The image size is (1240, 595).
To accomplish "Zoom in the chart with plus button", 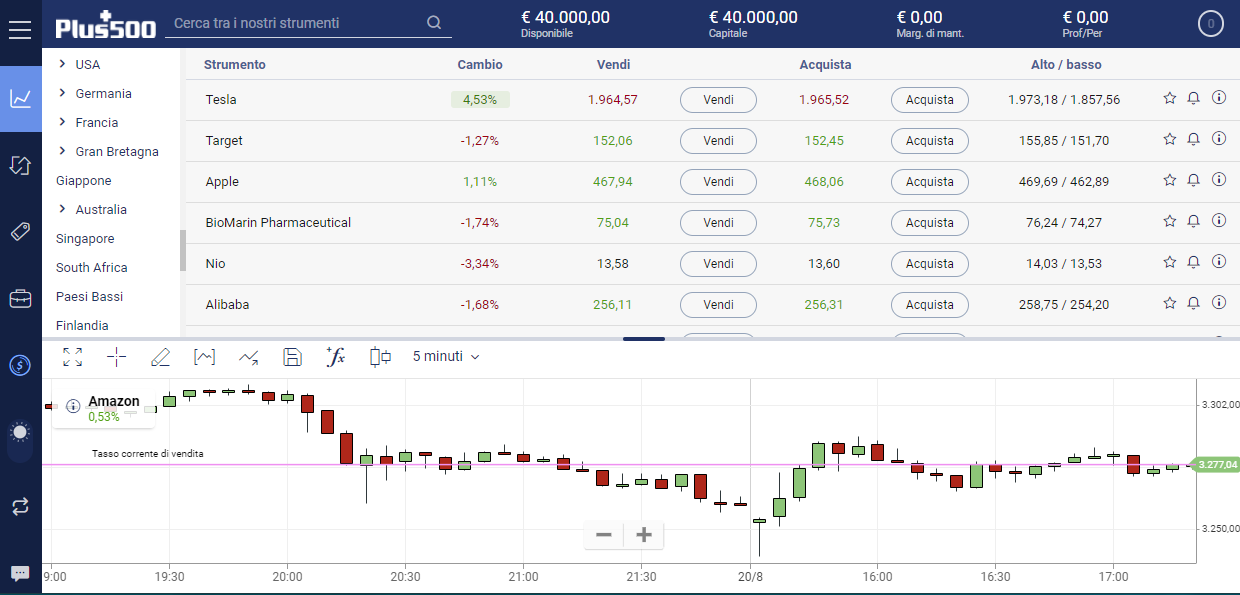I will pos(644,535).
